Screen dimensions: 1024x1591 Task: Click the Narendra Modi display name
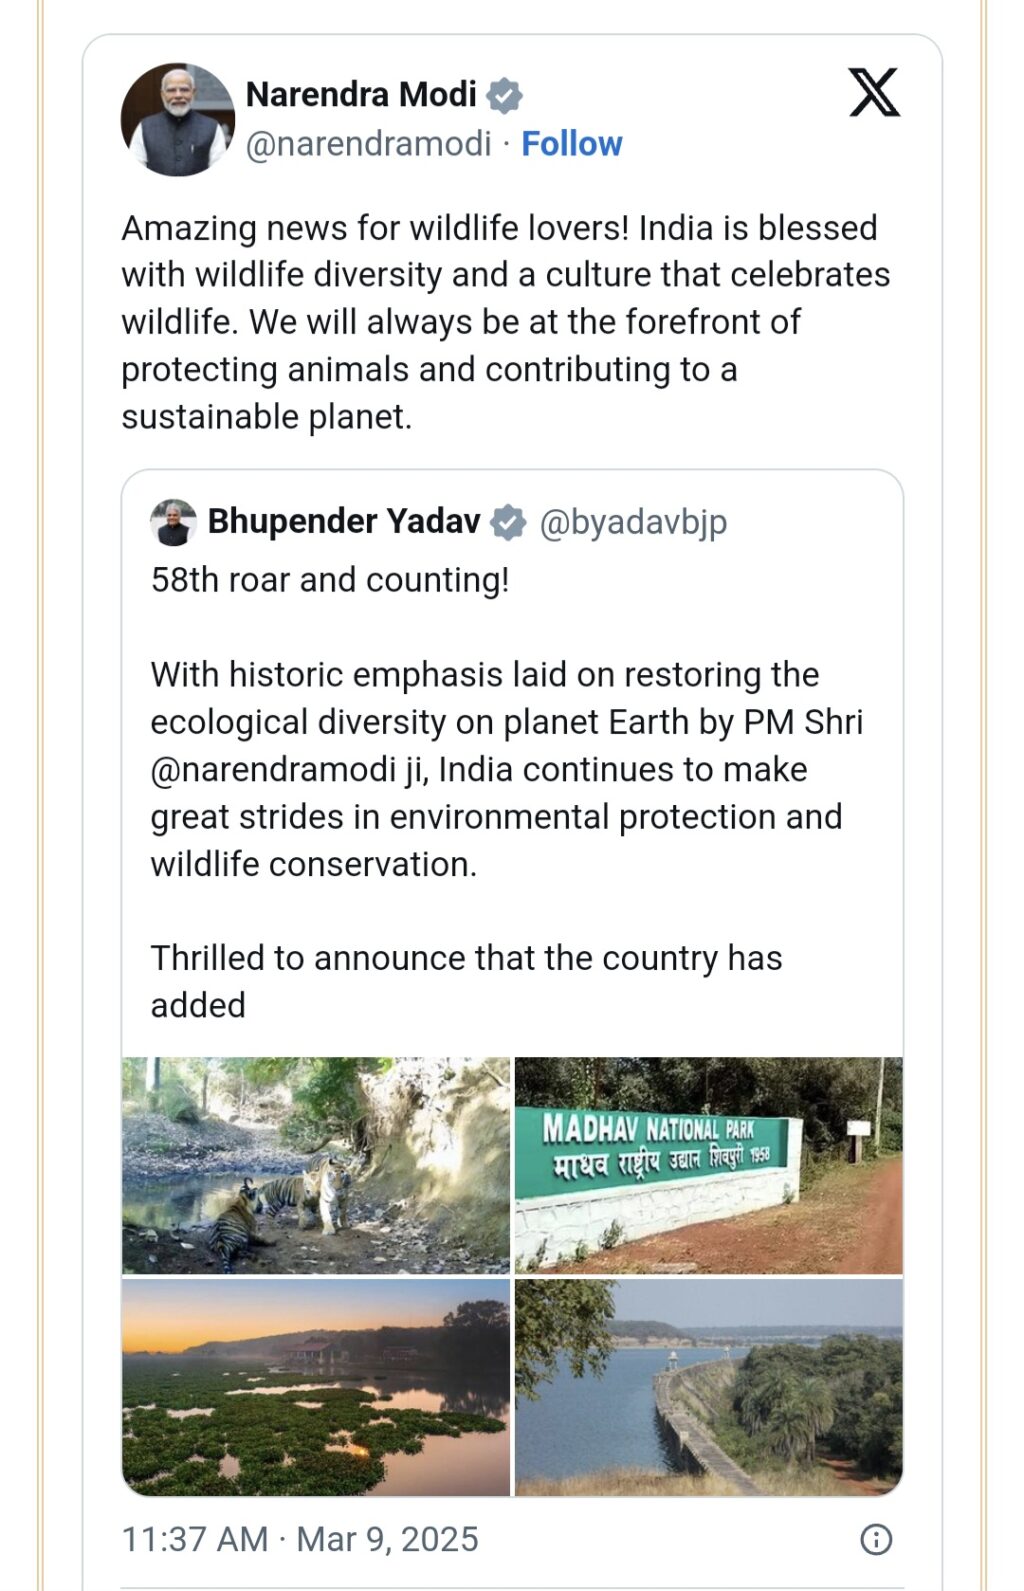(x=361, y=95)
